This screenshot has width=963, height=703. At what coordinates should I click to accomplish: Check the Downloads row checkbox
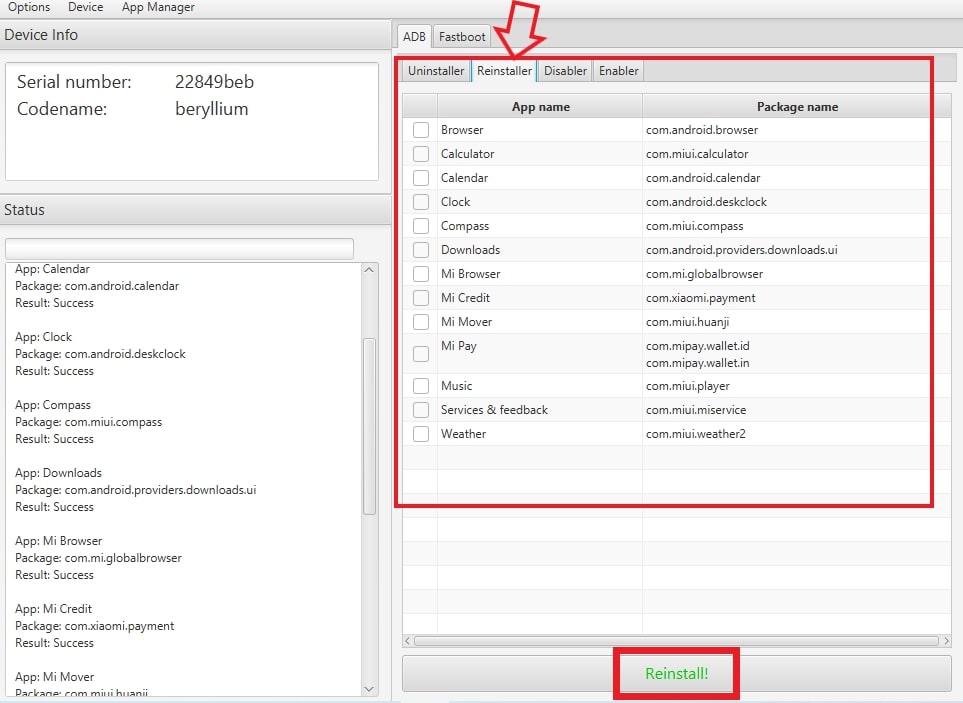point(421,250)
